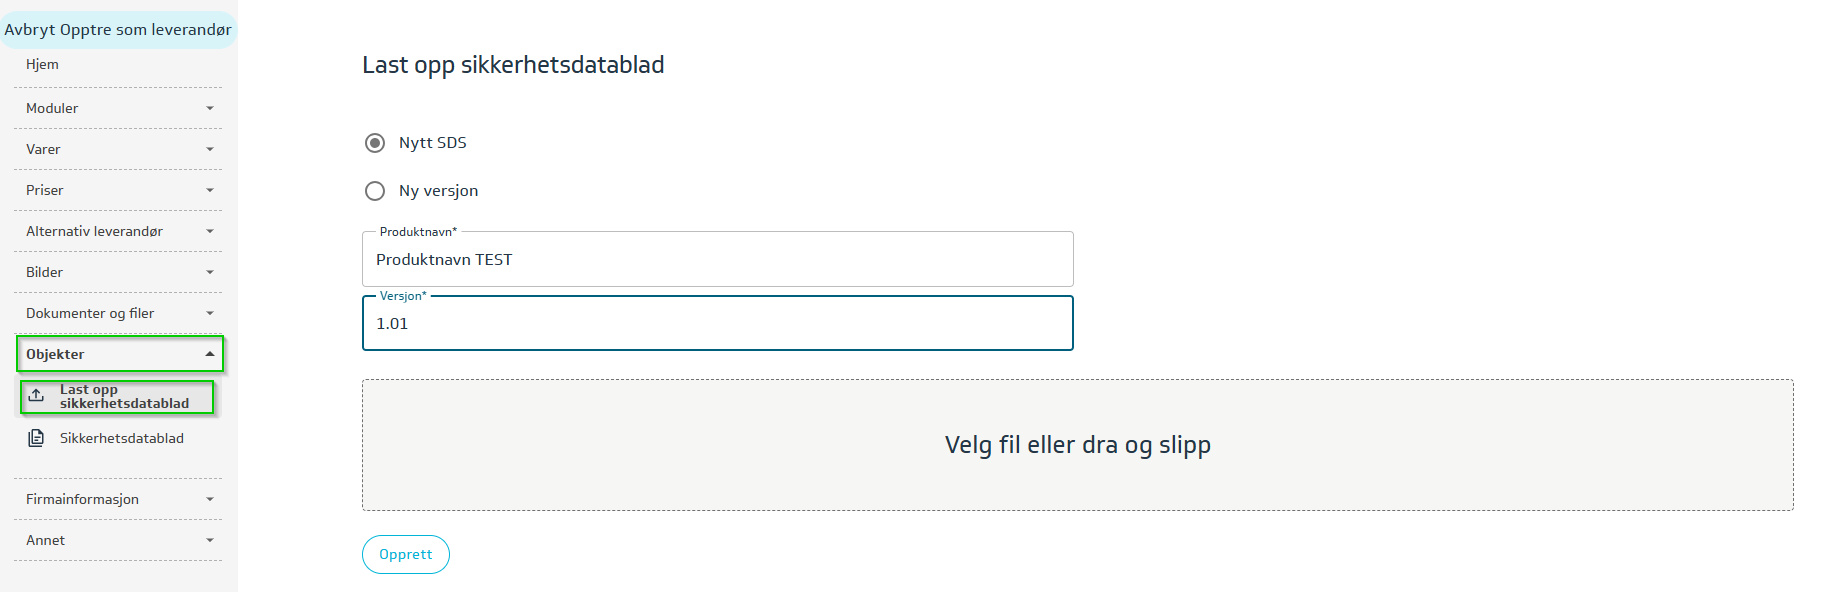1829x592 pixels.
Task: Select the Ny versjon radio button
Action: point(375,191)
